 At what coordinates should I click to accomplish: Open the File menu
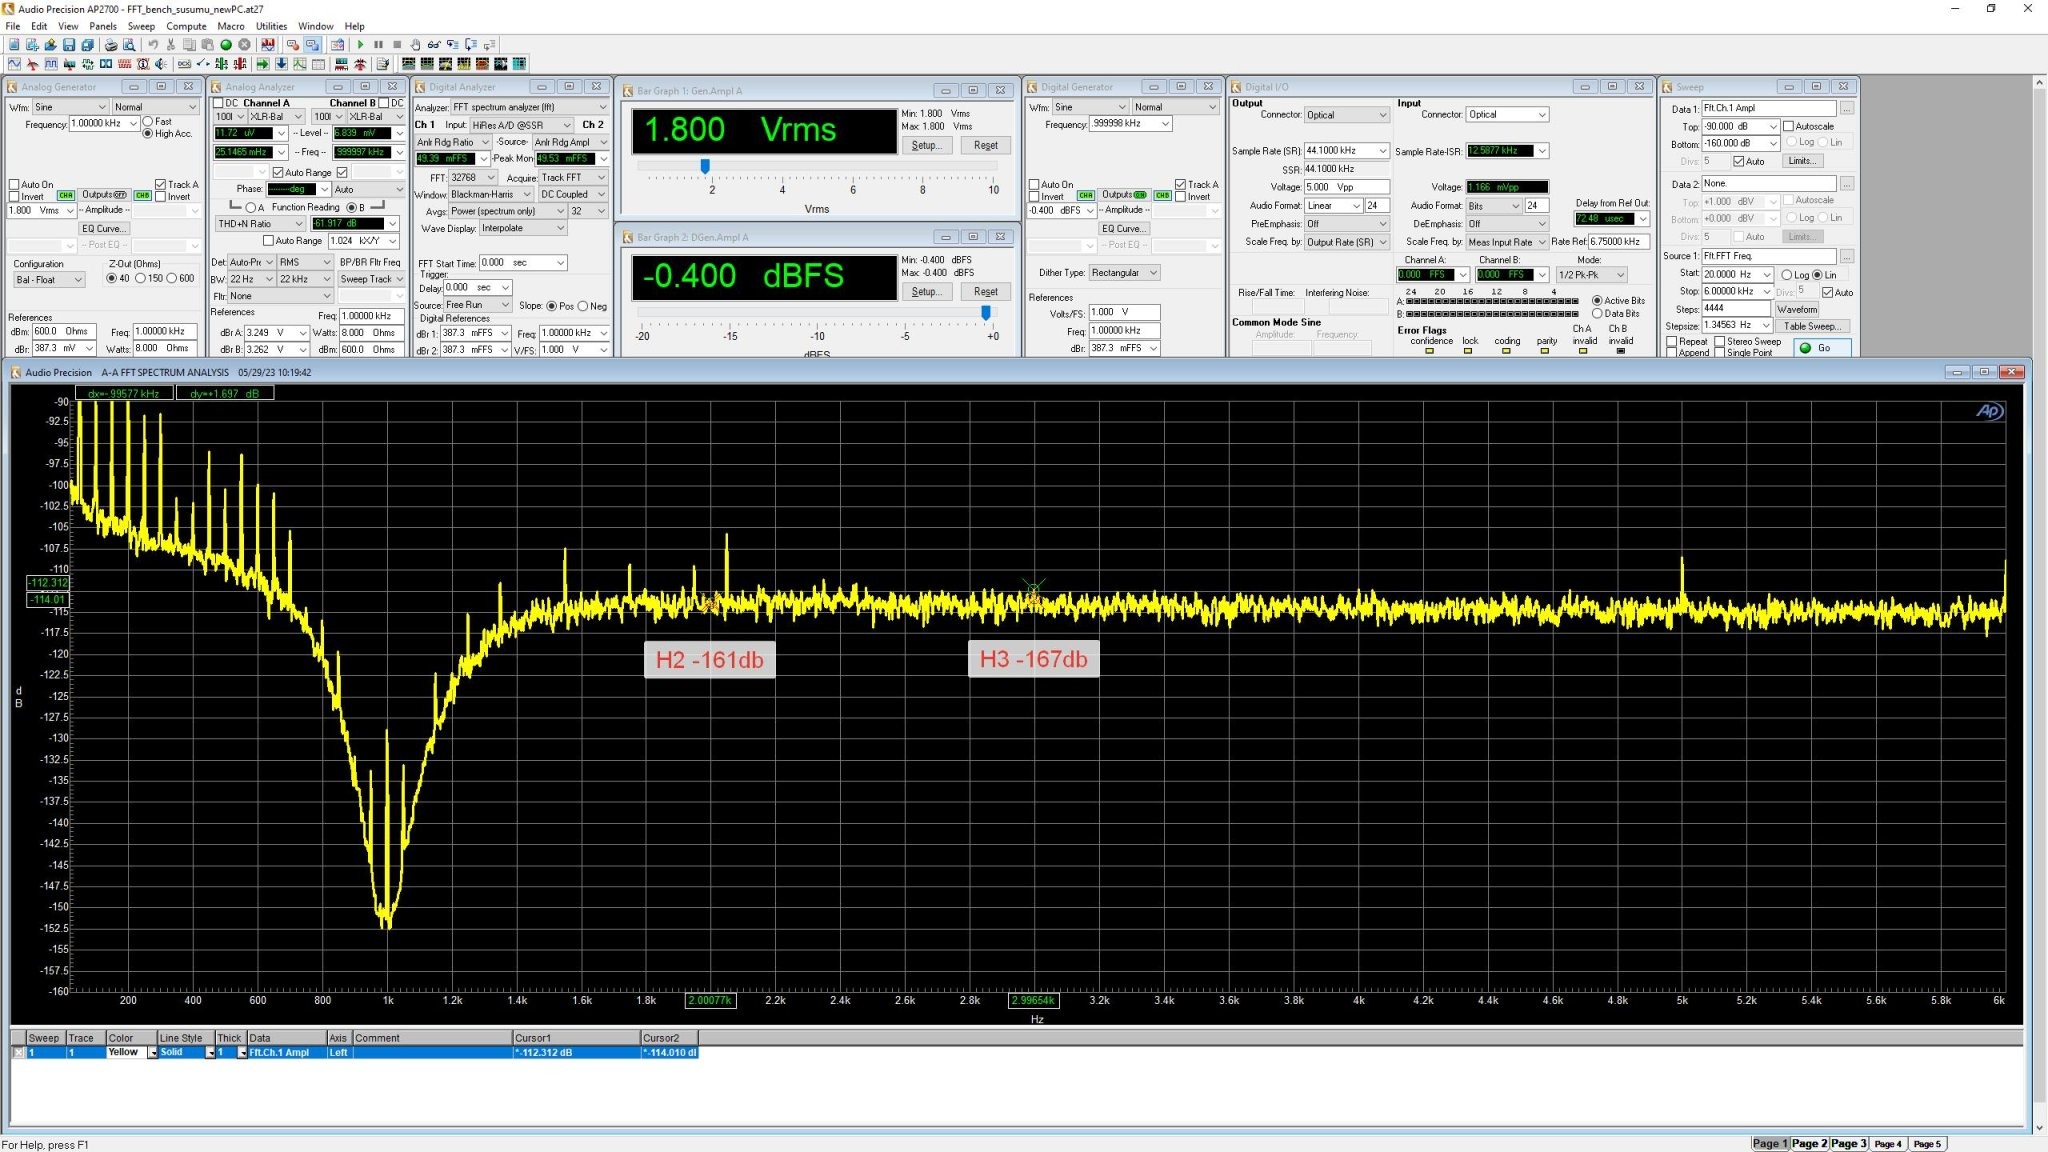pos(12,26)
